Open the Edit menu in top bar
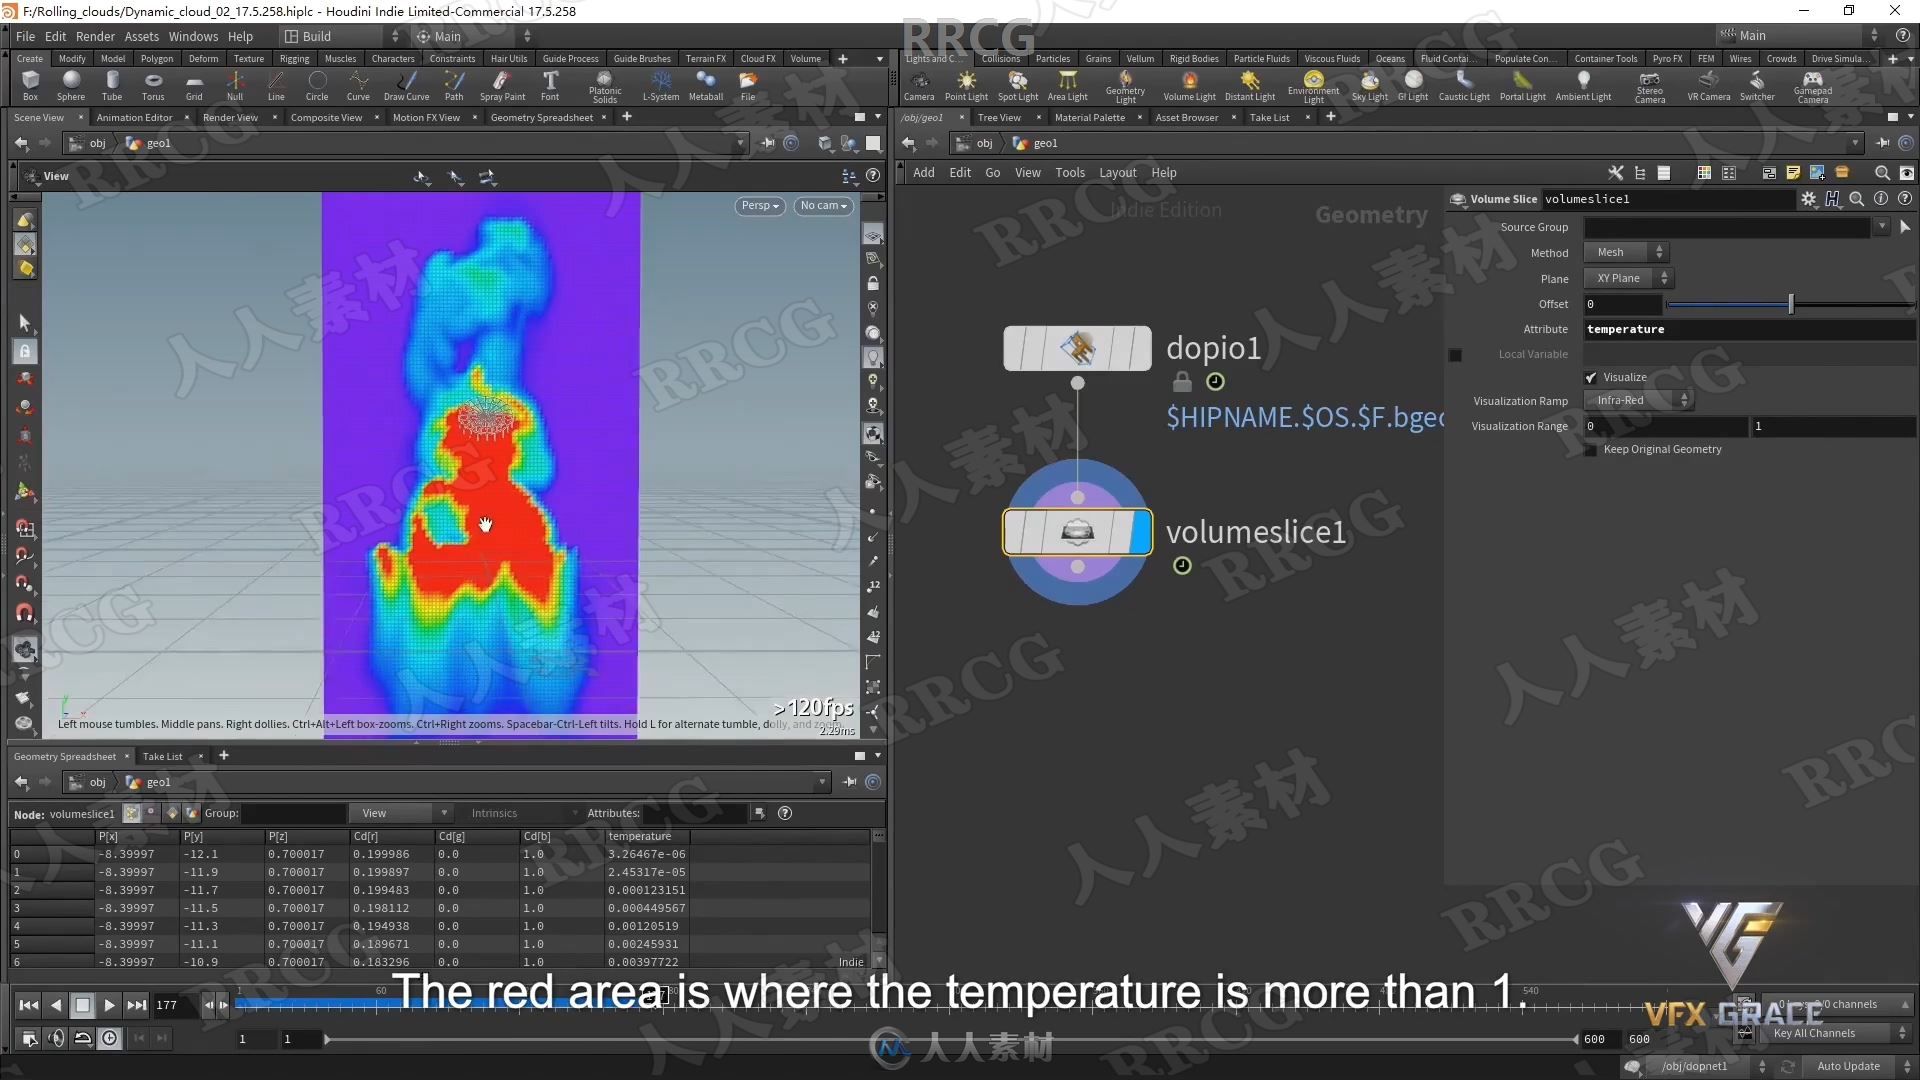Image resolution: width=1920 pixels, height=1080 pixels. 54,36
